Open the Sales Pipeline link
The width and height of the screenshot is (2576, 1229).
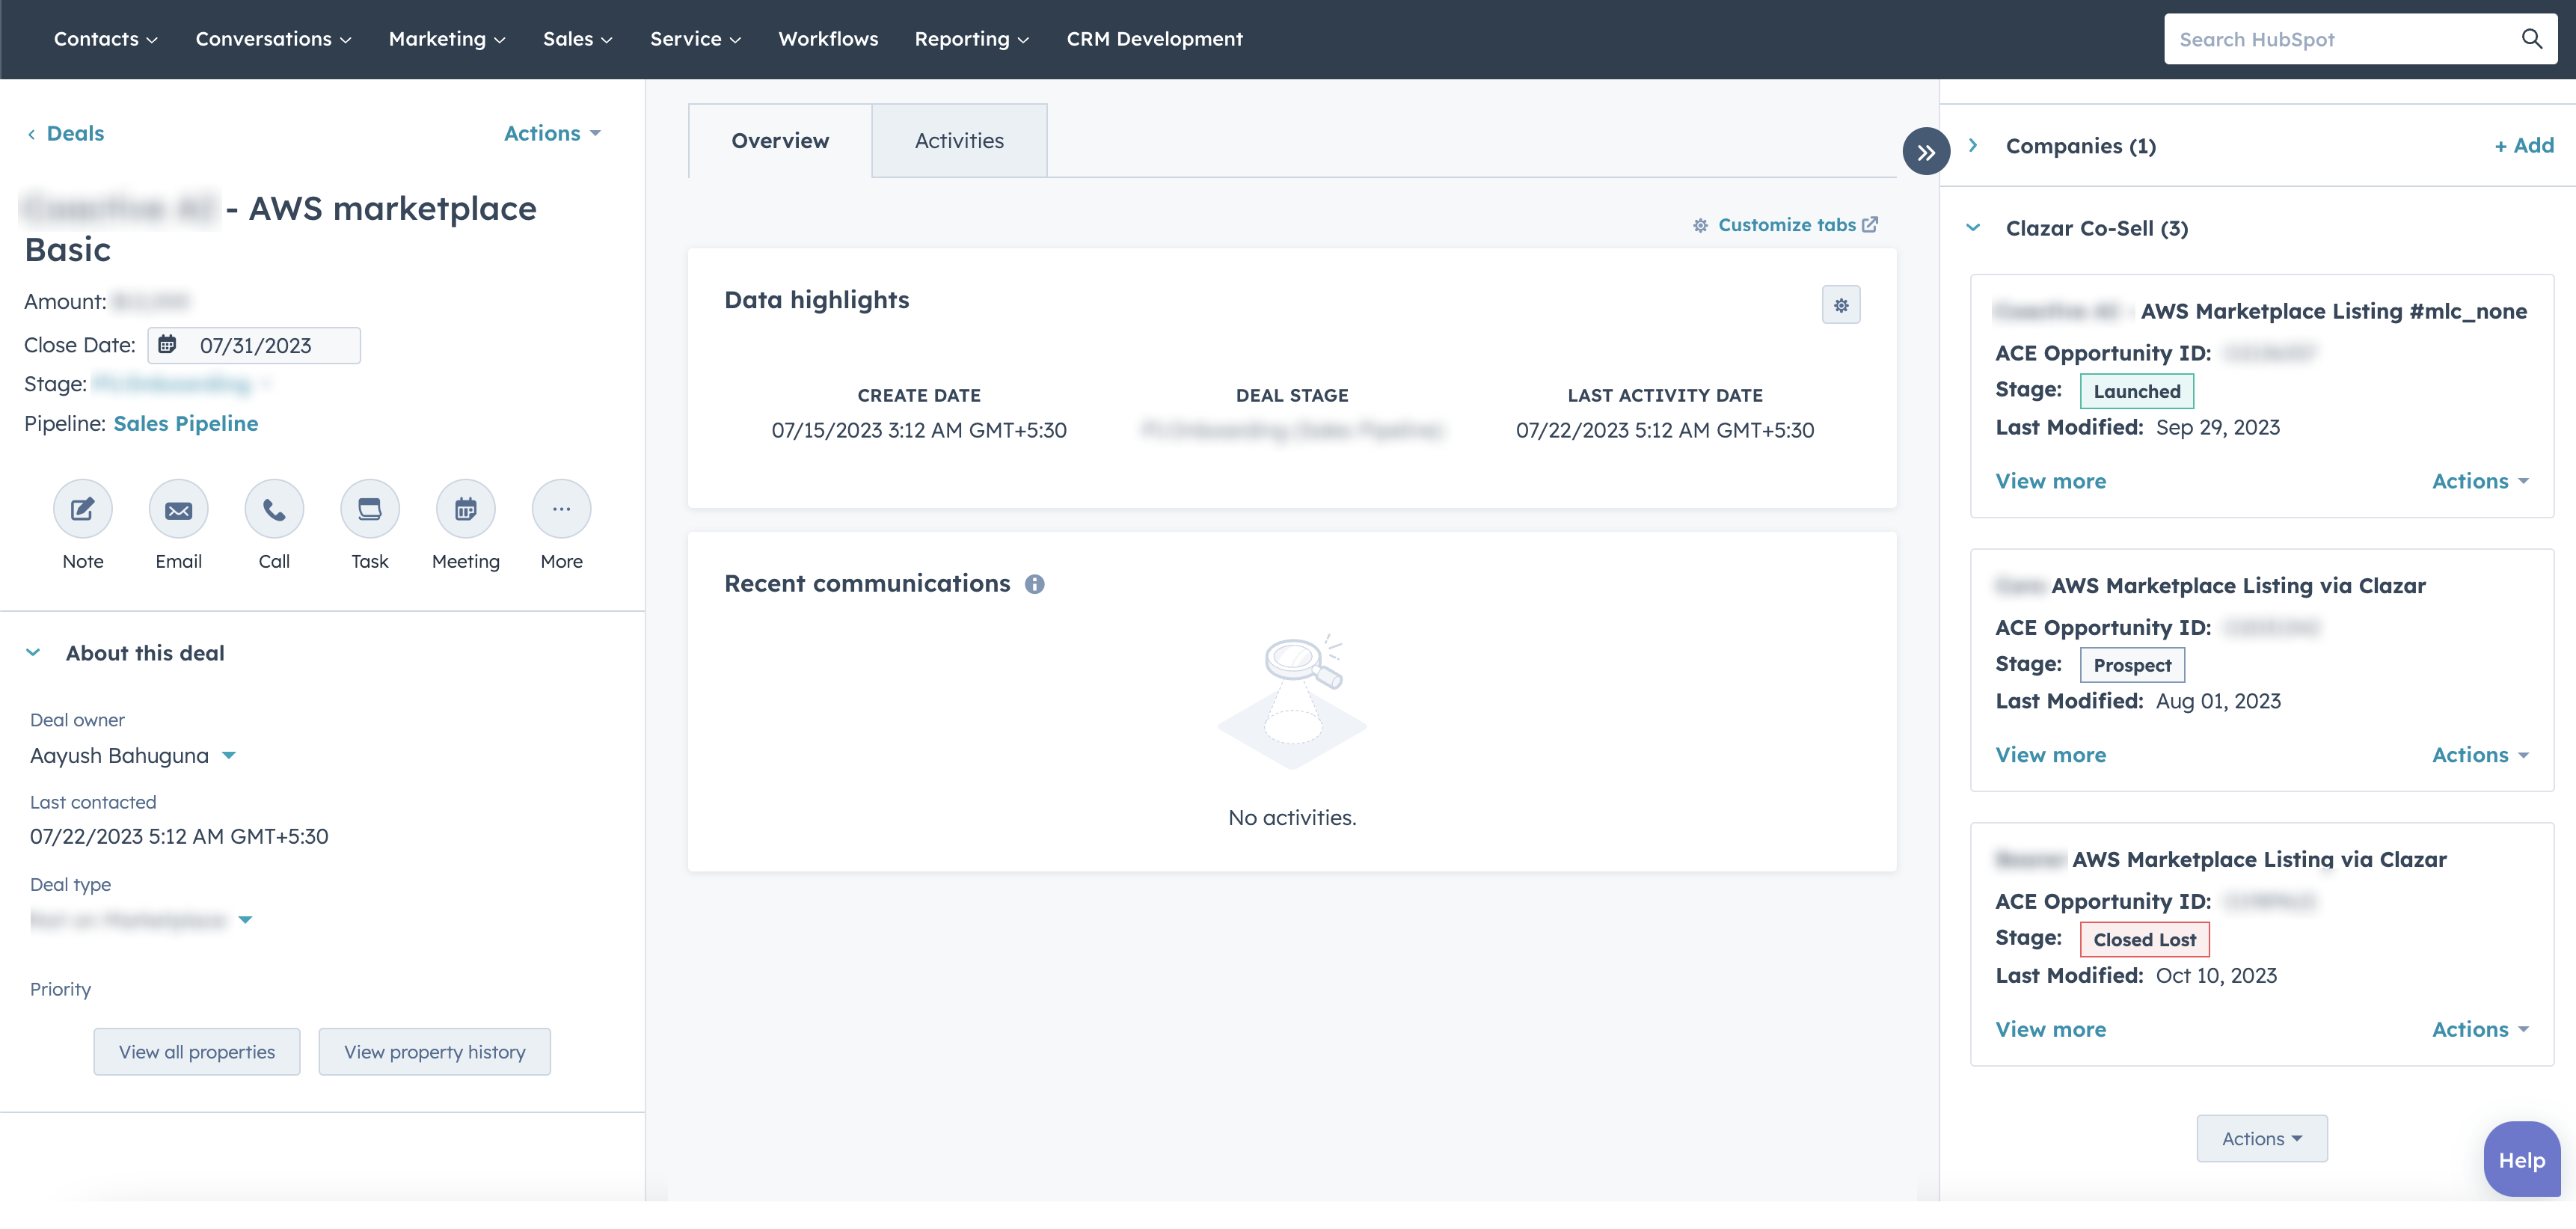click(x=186, y=424)
